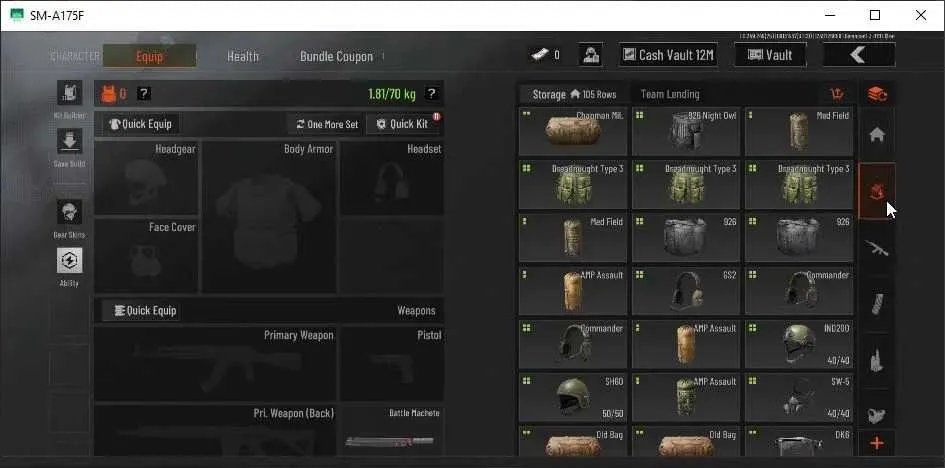Switch to the Health tab

click(x=243, y=56)
